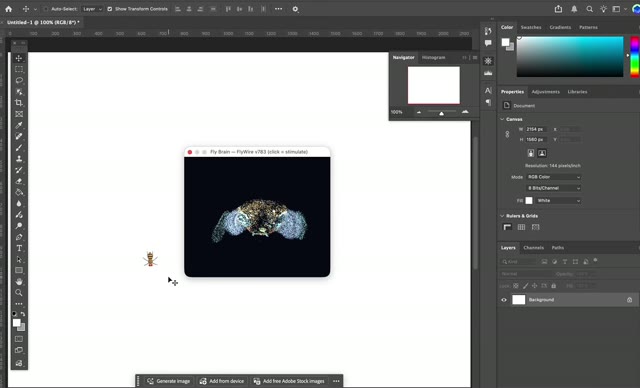Select the Blur tool
Viewport: 640px width, 388px height.
coord(19,204)
